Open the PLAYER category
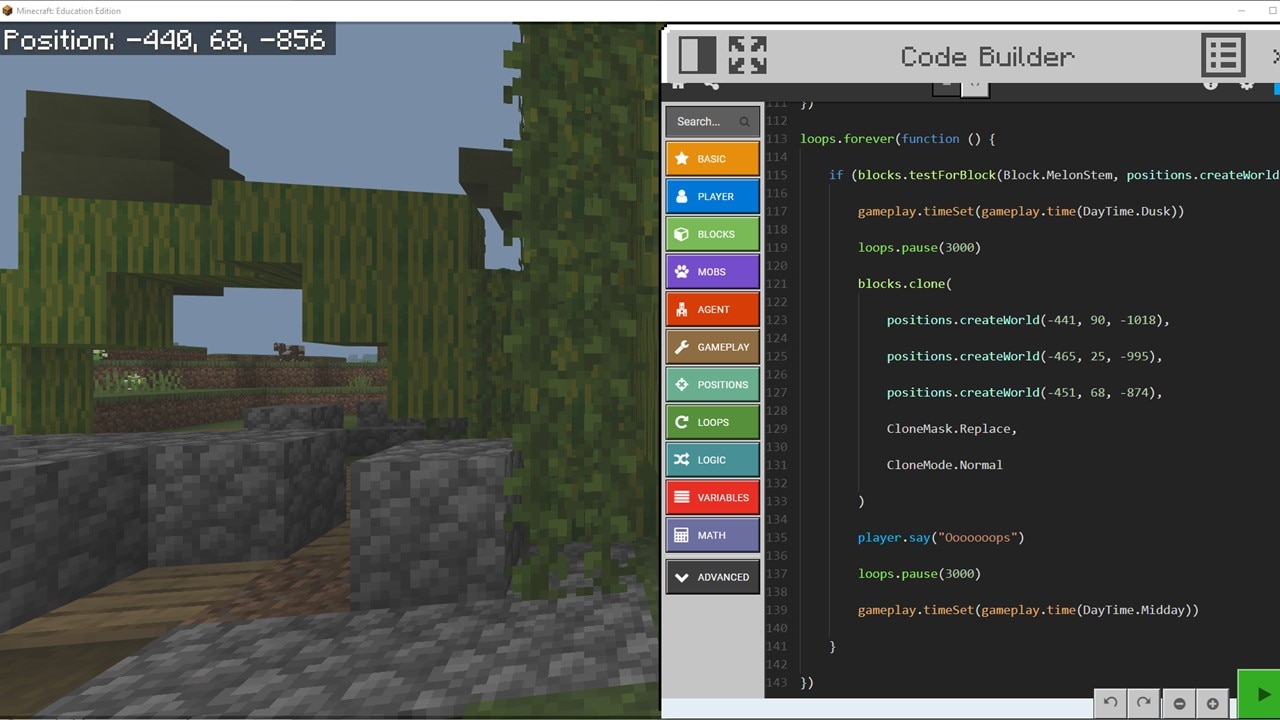Viewport: 1280px width, 720px height. (x=712, y=197)
